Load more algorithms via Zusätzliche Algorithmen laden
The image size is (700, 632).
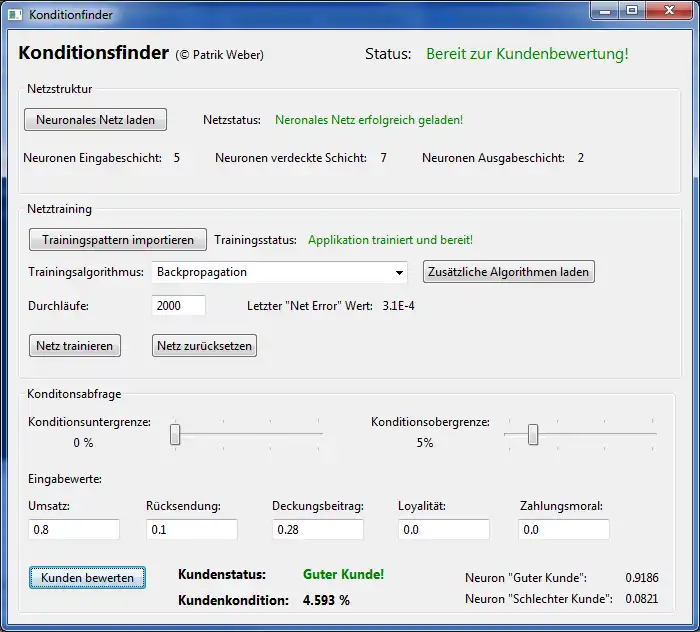tap(508, 272)
